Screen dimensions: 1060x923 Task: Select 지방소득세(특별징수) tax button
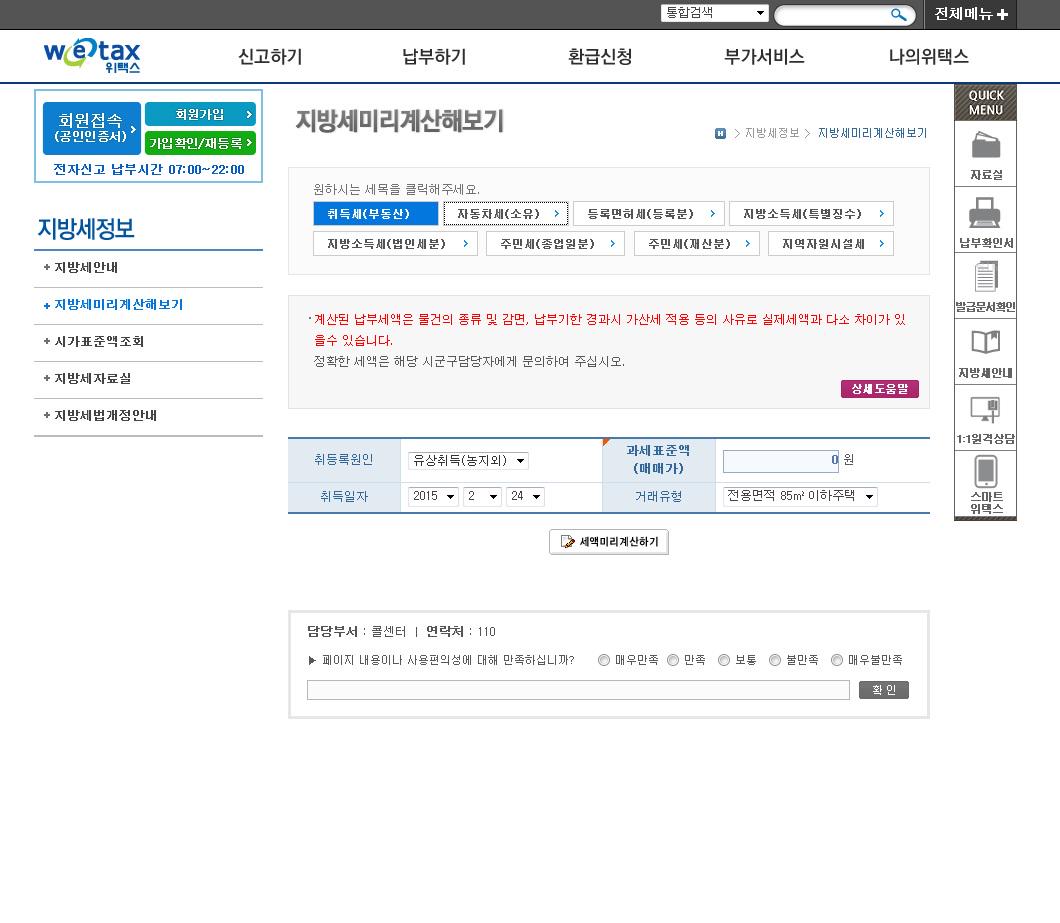point(811,214)
